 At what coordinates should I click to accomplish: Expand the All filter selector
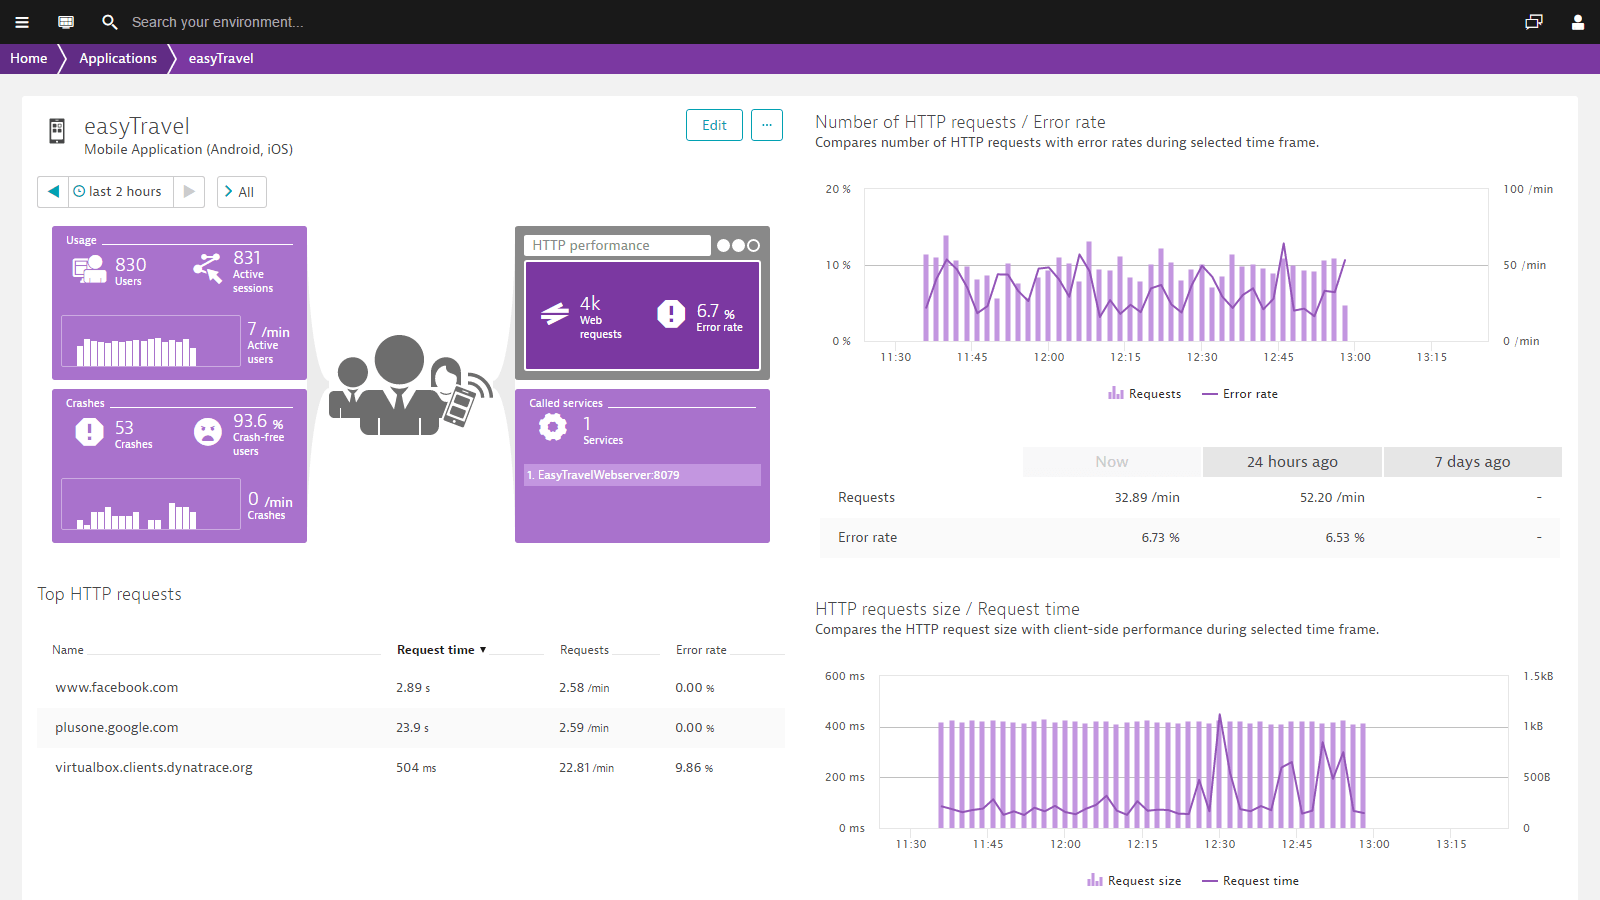(x=241, y=191)
